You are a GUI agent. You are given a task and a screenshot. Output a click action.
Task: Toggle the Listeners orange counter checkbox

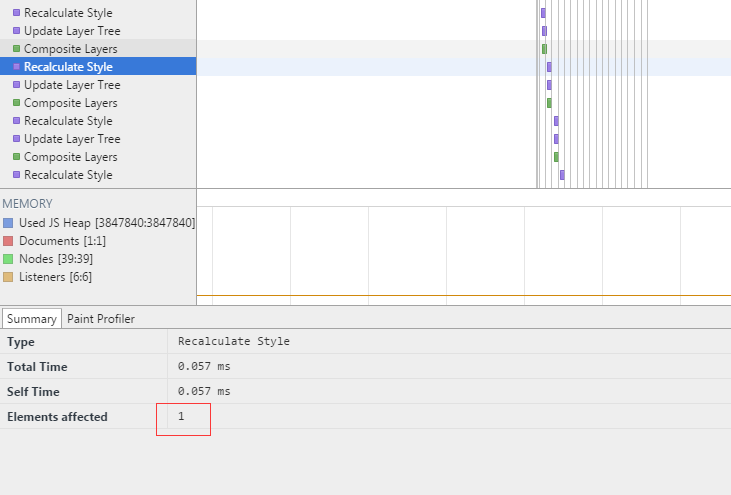pyautogui.click(x=8, y=277)
